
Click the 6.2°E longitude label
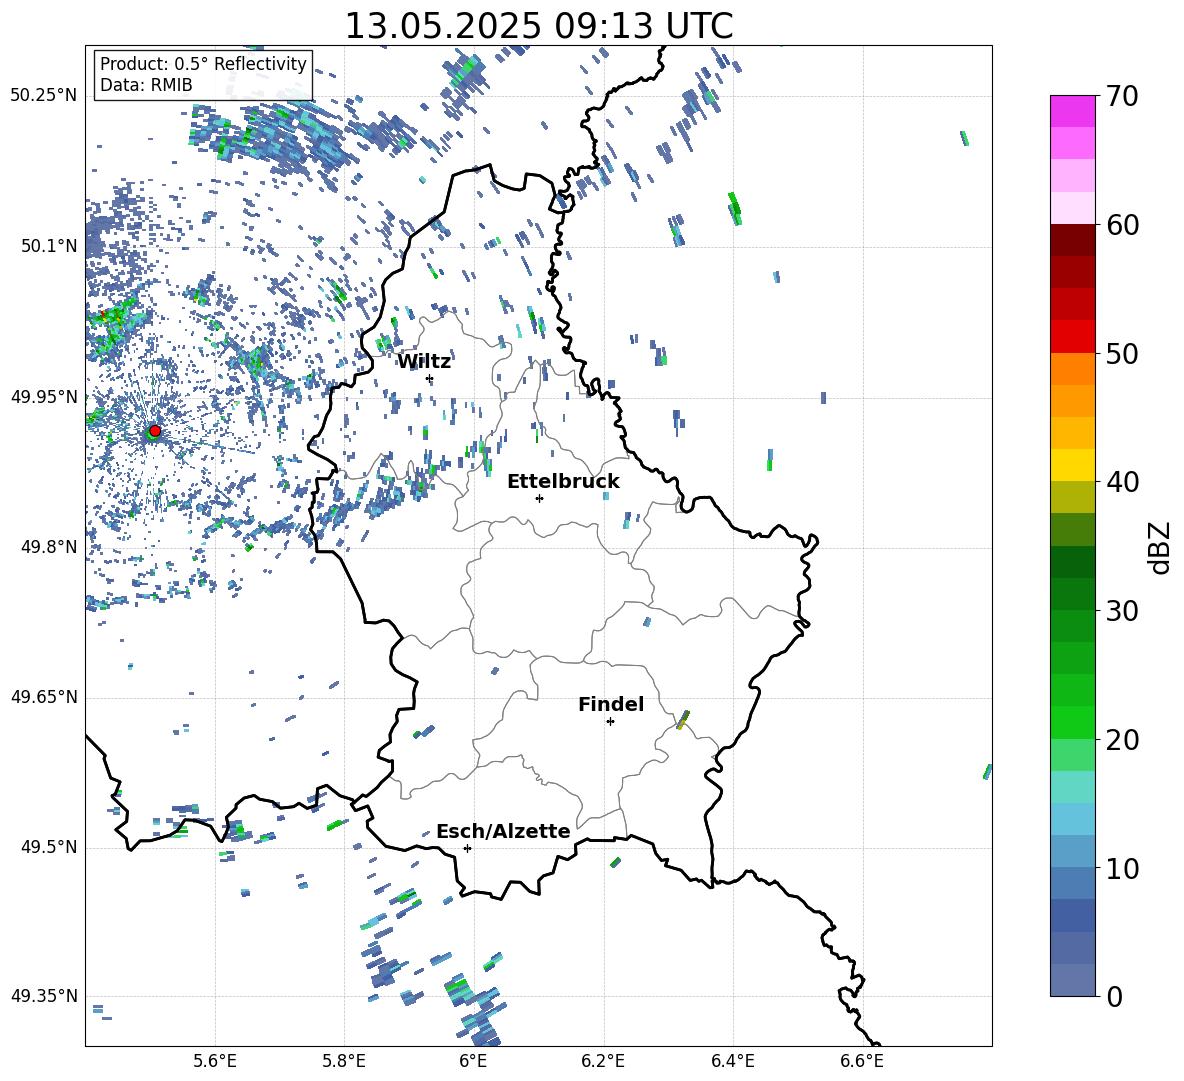603,1061
